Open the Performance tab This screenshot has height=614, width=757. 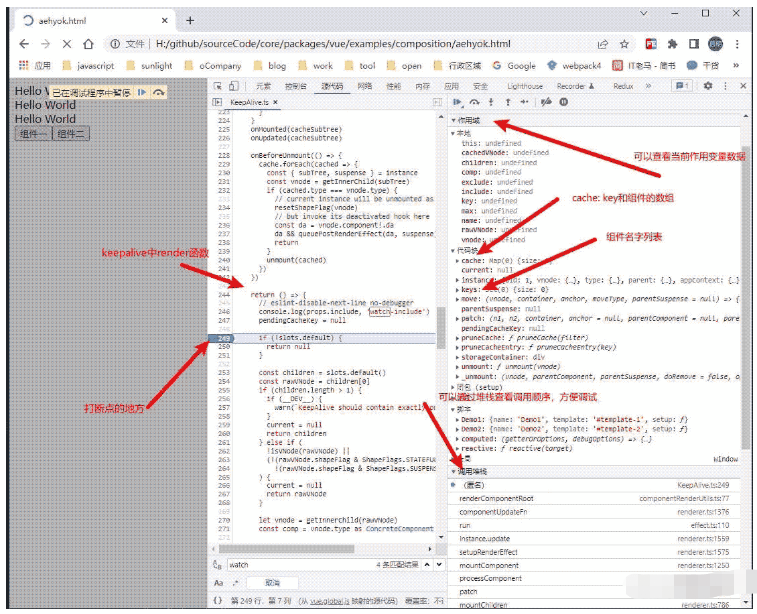(x=393, y=86)
